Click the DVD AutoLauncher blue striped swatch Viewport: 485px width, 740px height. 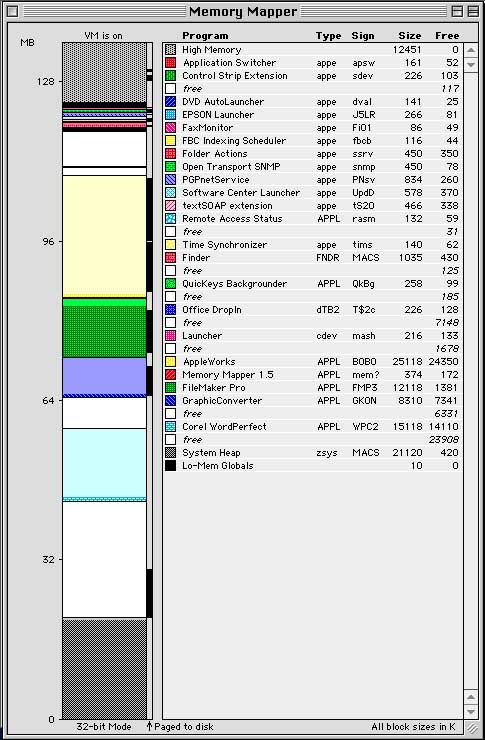(x=170, y=101)
